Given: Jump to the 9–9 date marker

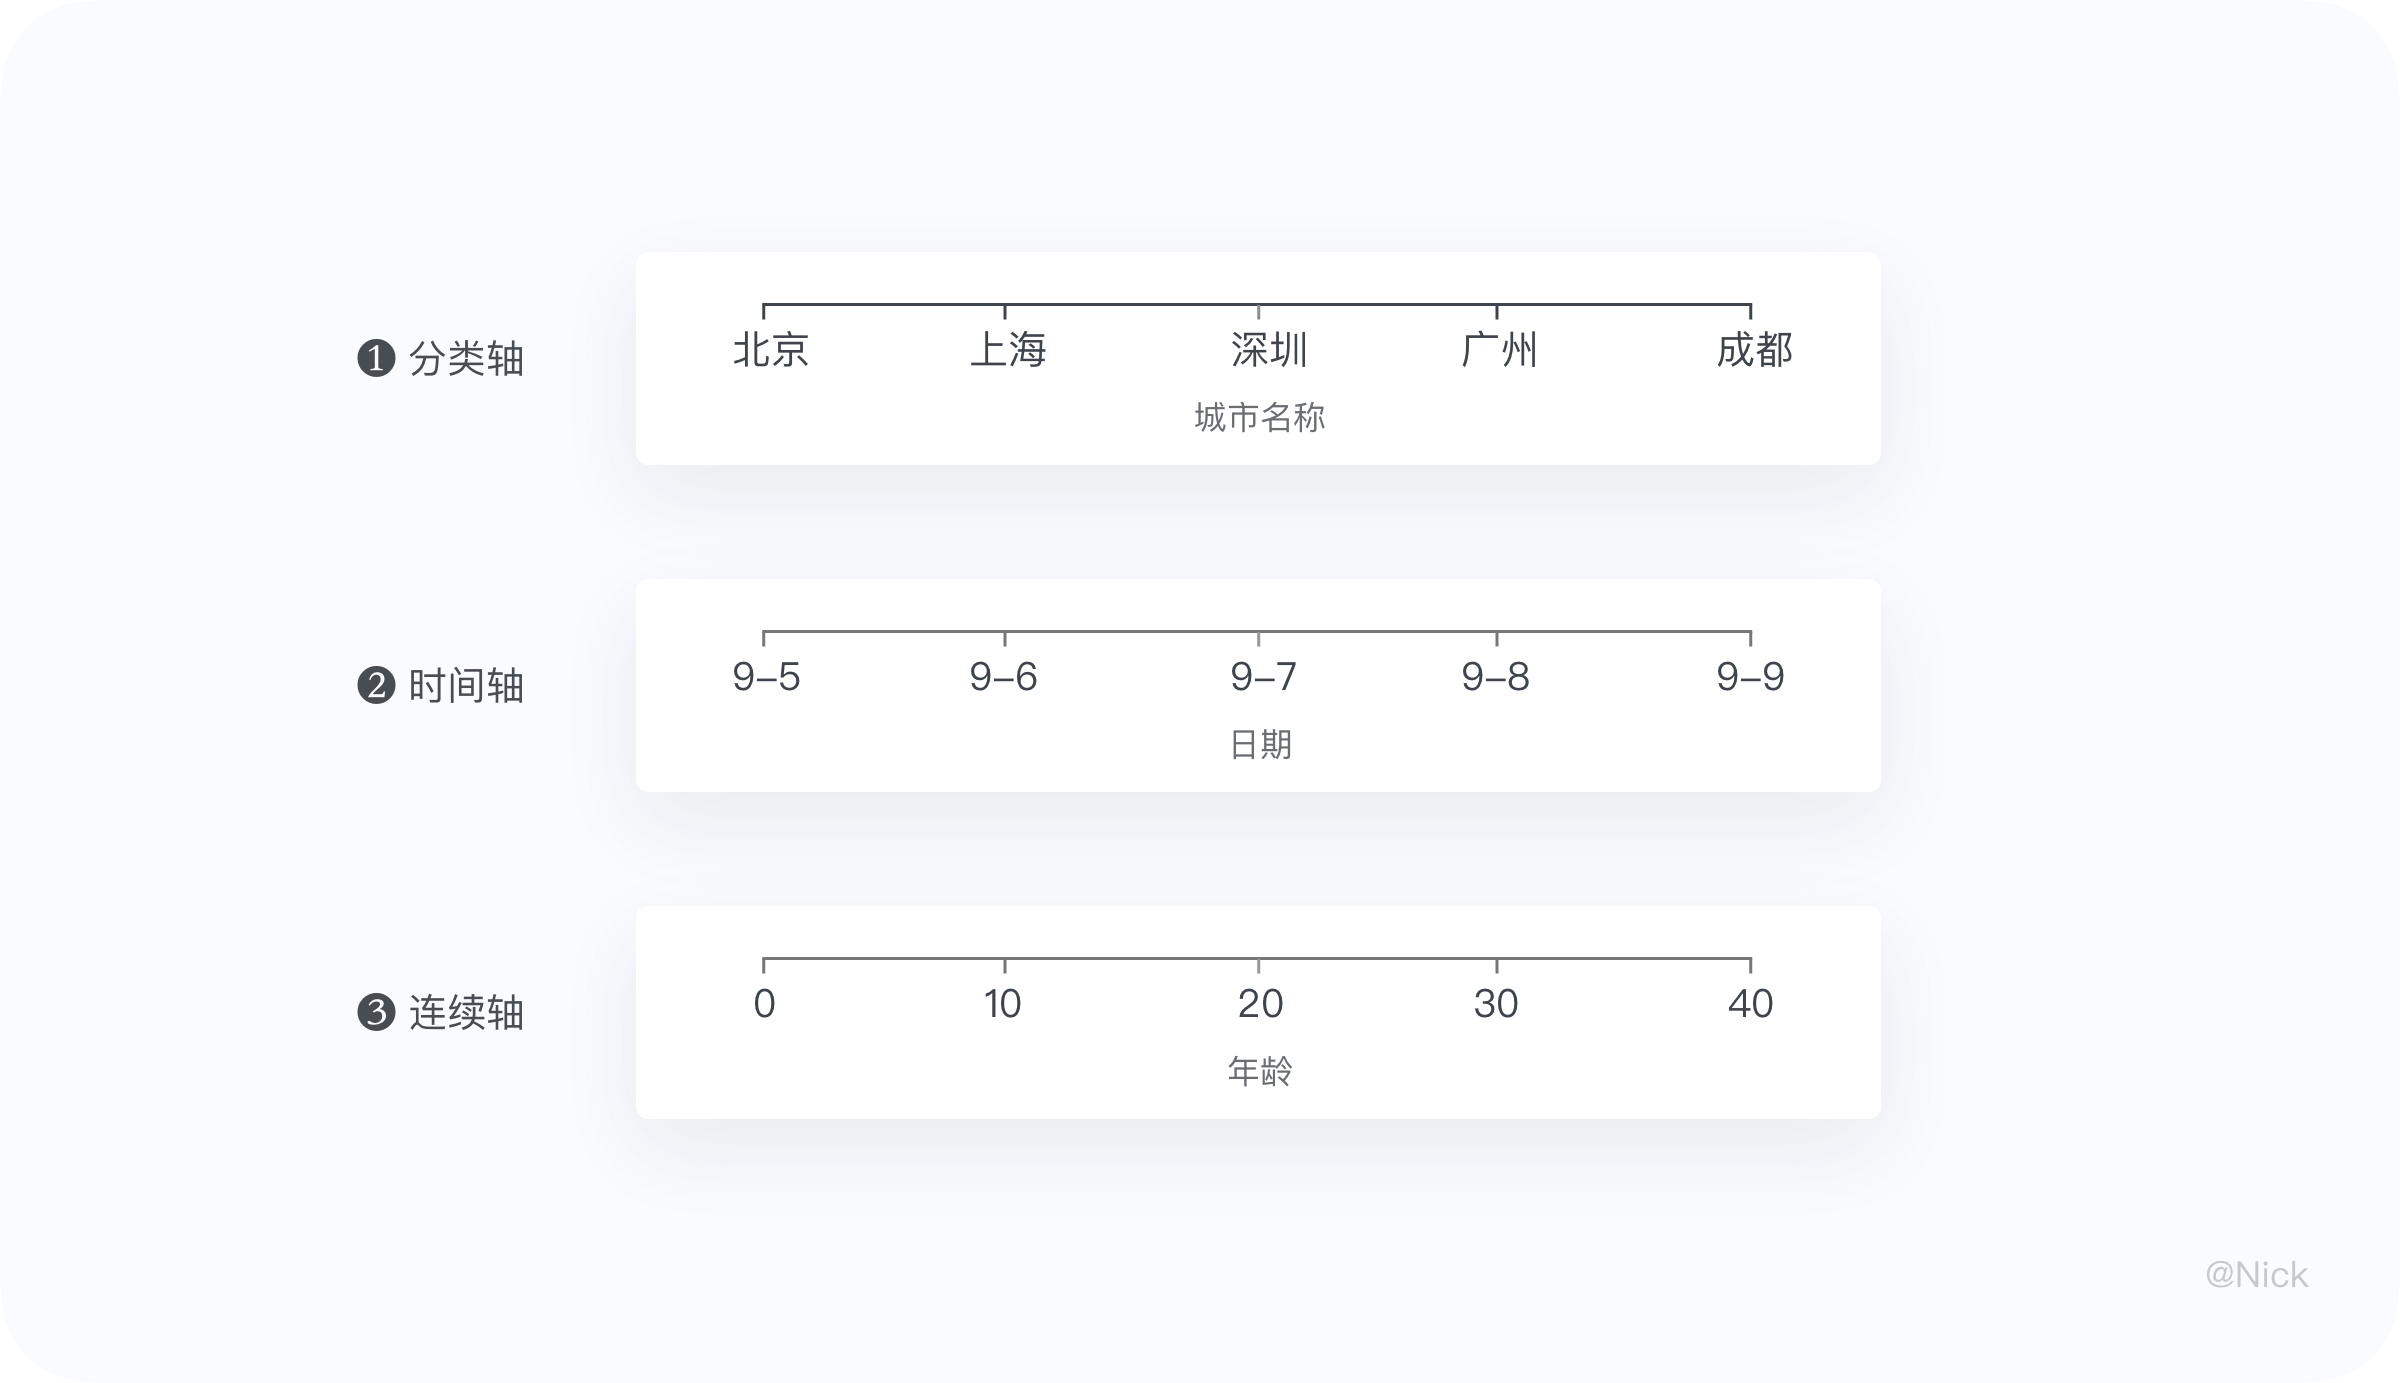Looking at the screenshot, I should (x=1750, y=677).
